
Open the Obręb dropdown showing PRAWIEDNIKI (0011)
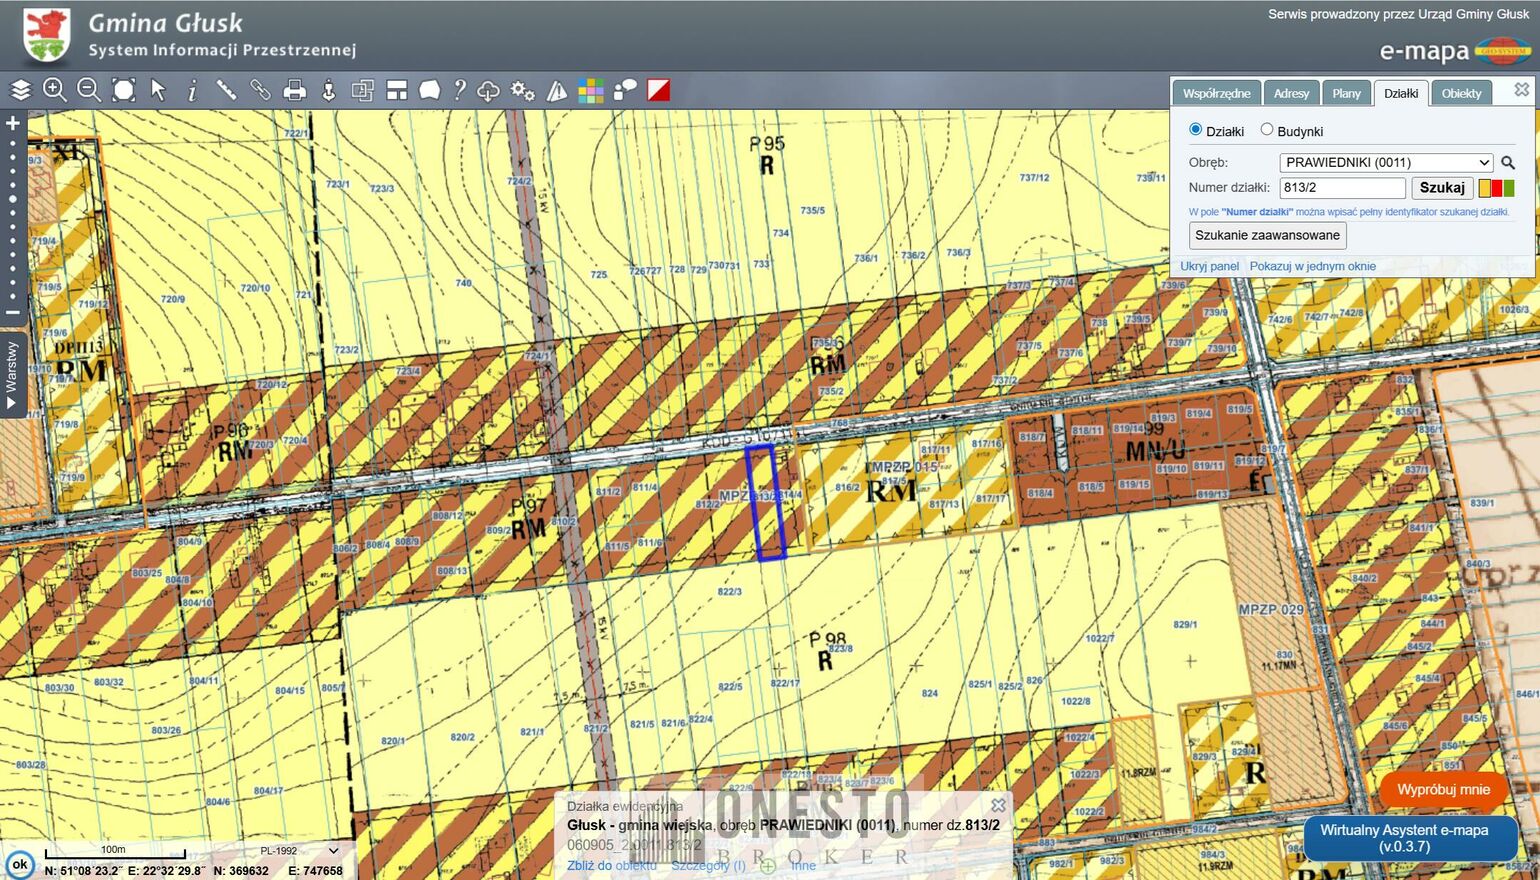(x=1386, y=163)
